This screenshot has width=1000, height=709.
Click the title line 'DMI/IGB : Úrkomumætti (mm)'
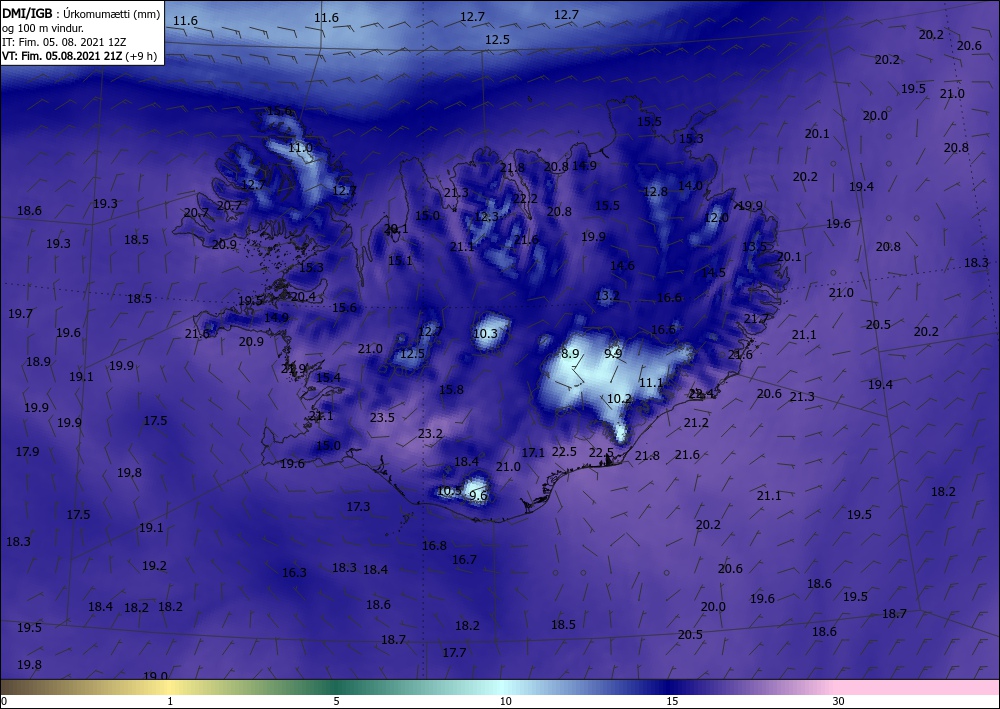80,13
